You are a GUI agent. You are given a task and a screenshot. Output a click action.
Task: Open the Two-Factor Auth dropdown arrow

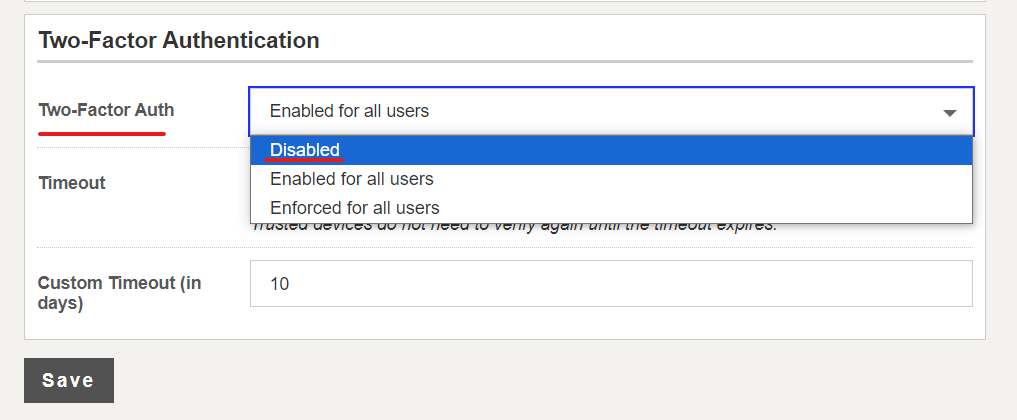pyautogui.click(x=950, y=113)
